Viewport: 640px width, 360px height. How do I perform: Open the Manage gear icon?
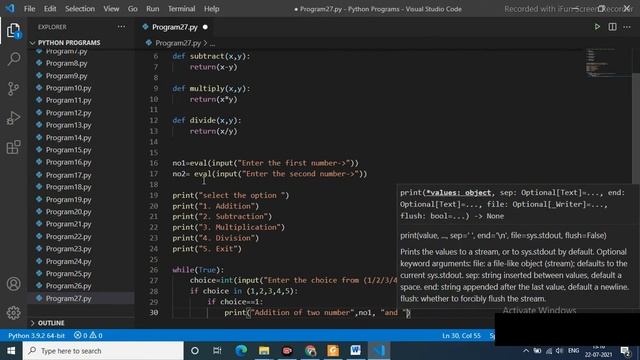click(x=13, y=313)
